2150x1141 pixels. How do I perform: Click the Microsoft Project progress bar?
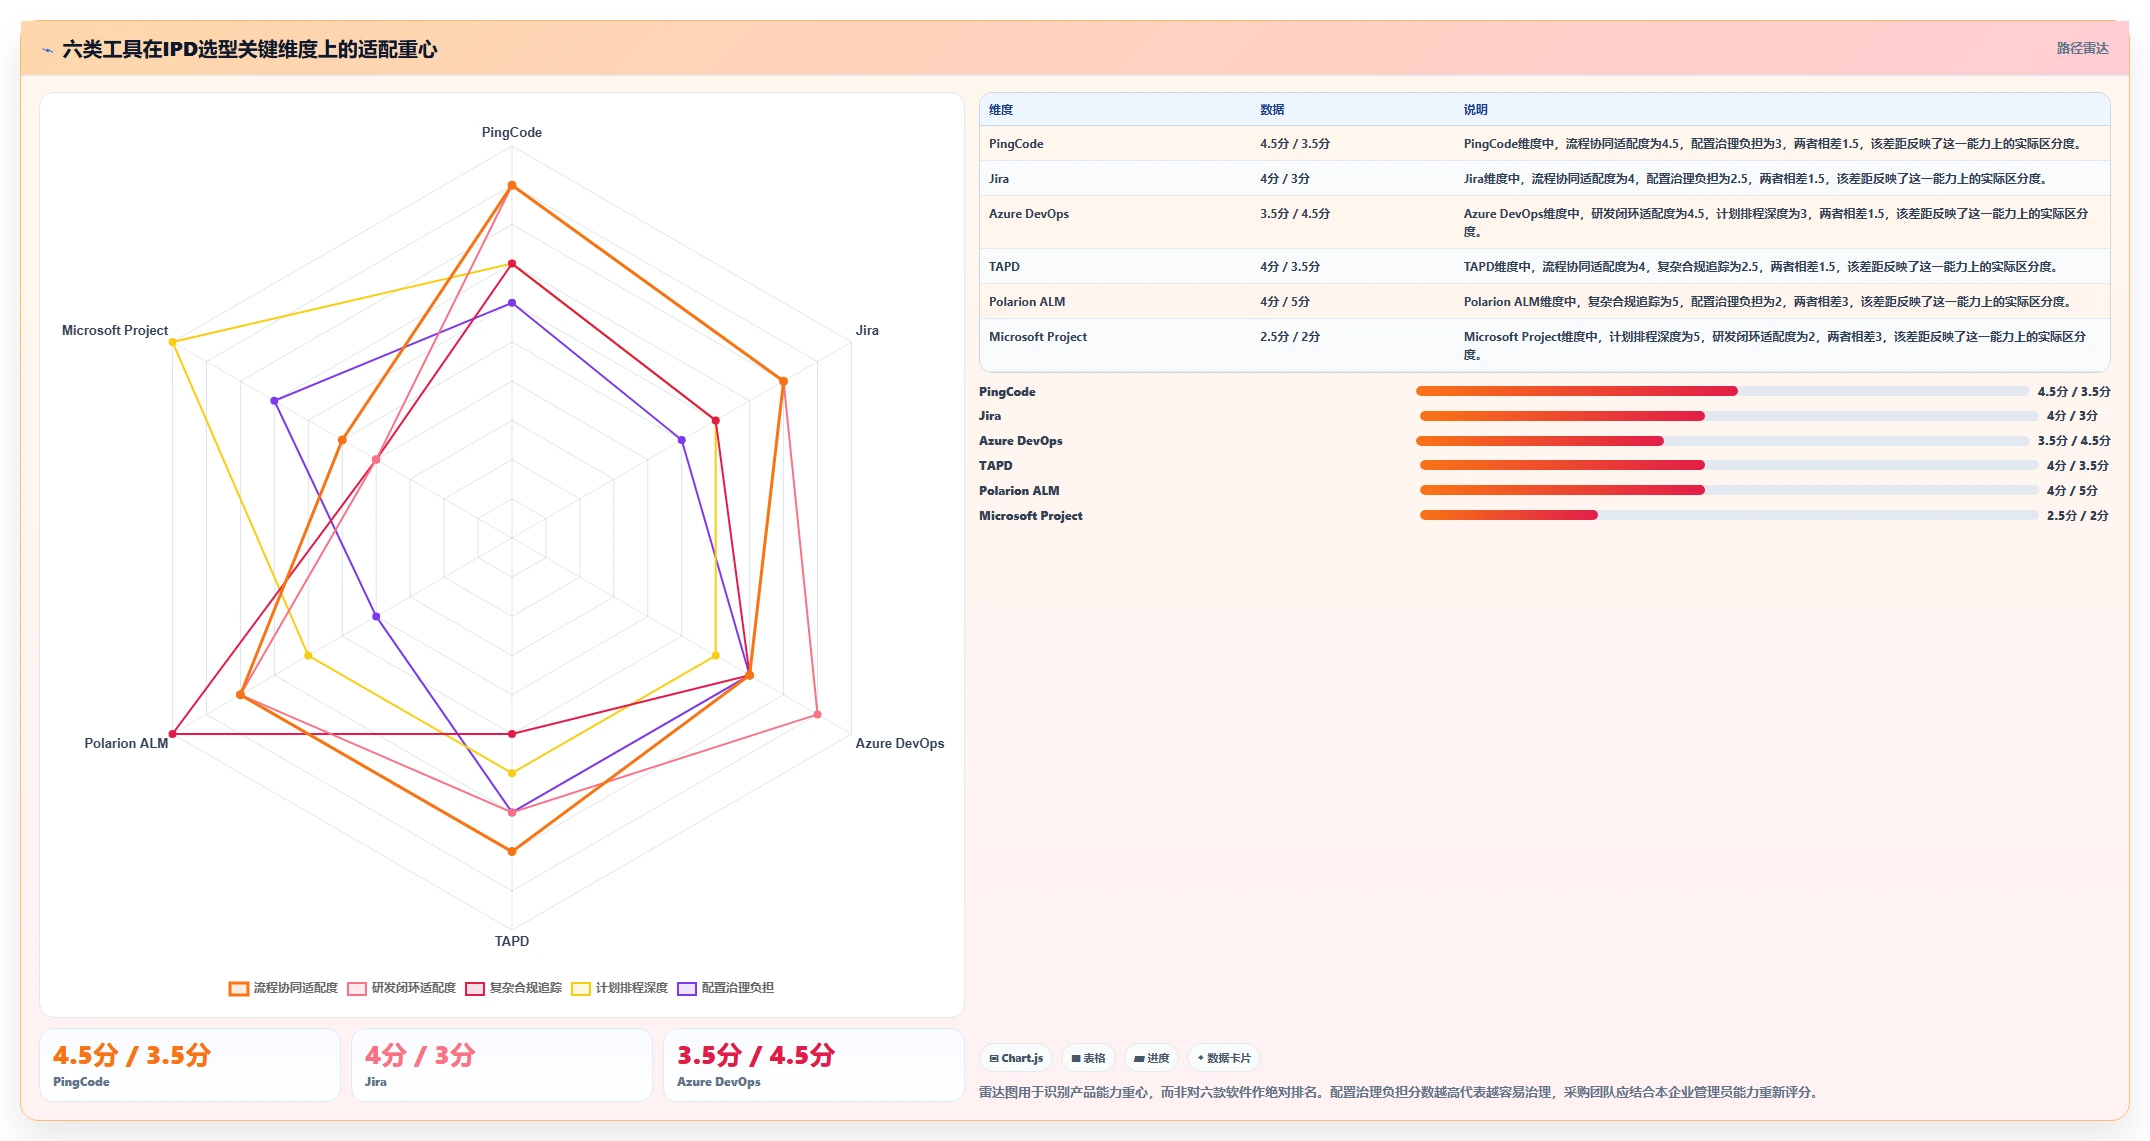click(x=1728, y=515)
